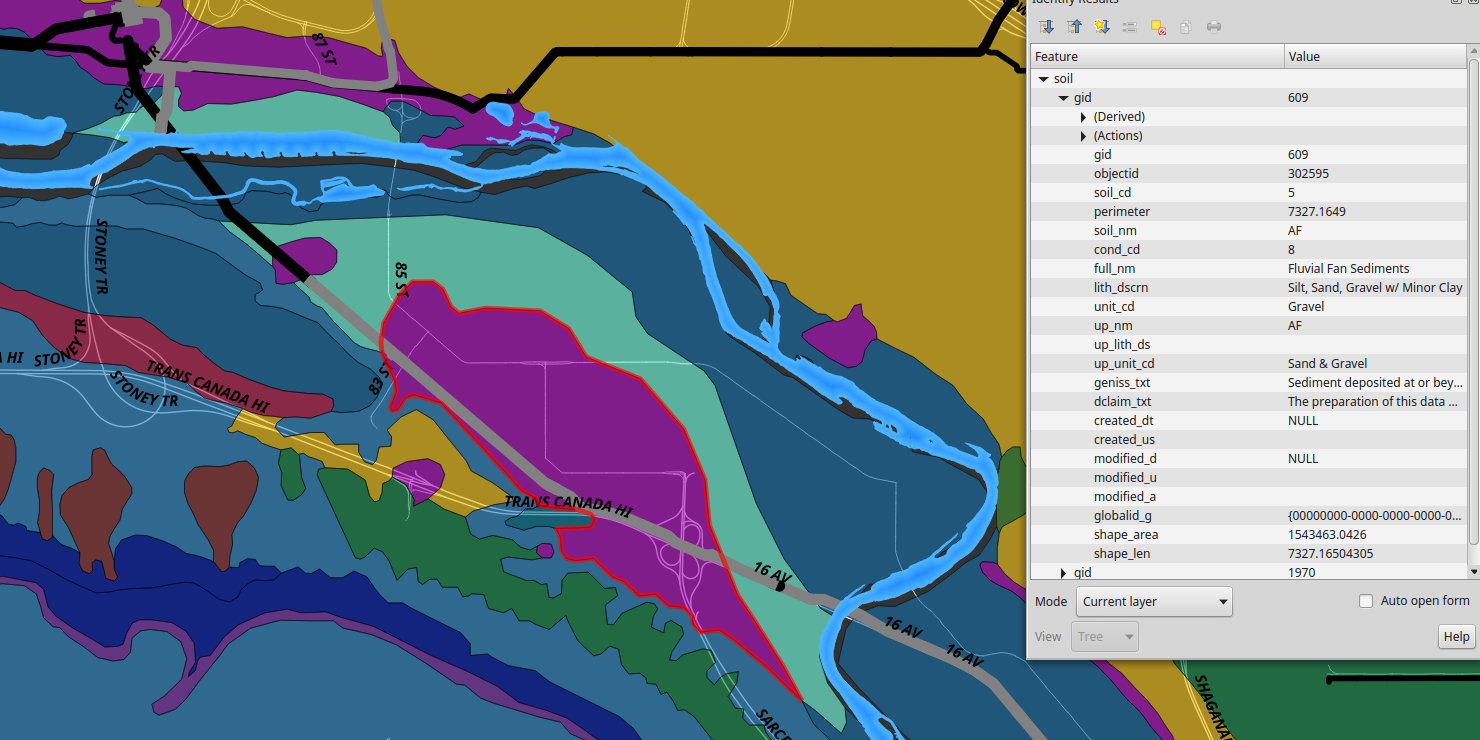Click the Expand Tree icon
The width and height of the screenshot is (1480, 740).
point(1046,27)
